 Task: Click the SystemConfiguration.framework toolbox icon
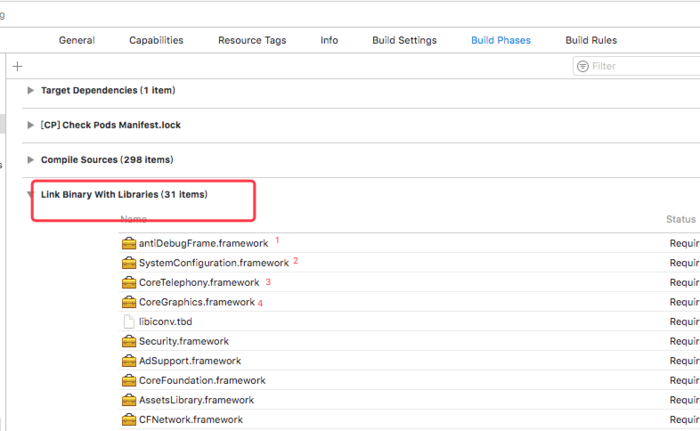tap(128, 263)
